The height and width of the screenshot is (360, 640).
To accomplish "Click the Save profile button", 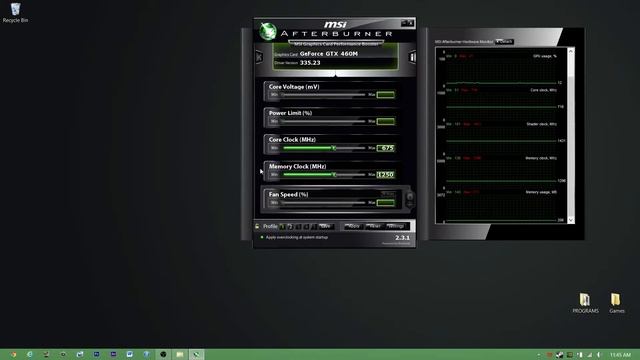I will tap(326, 227).
